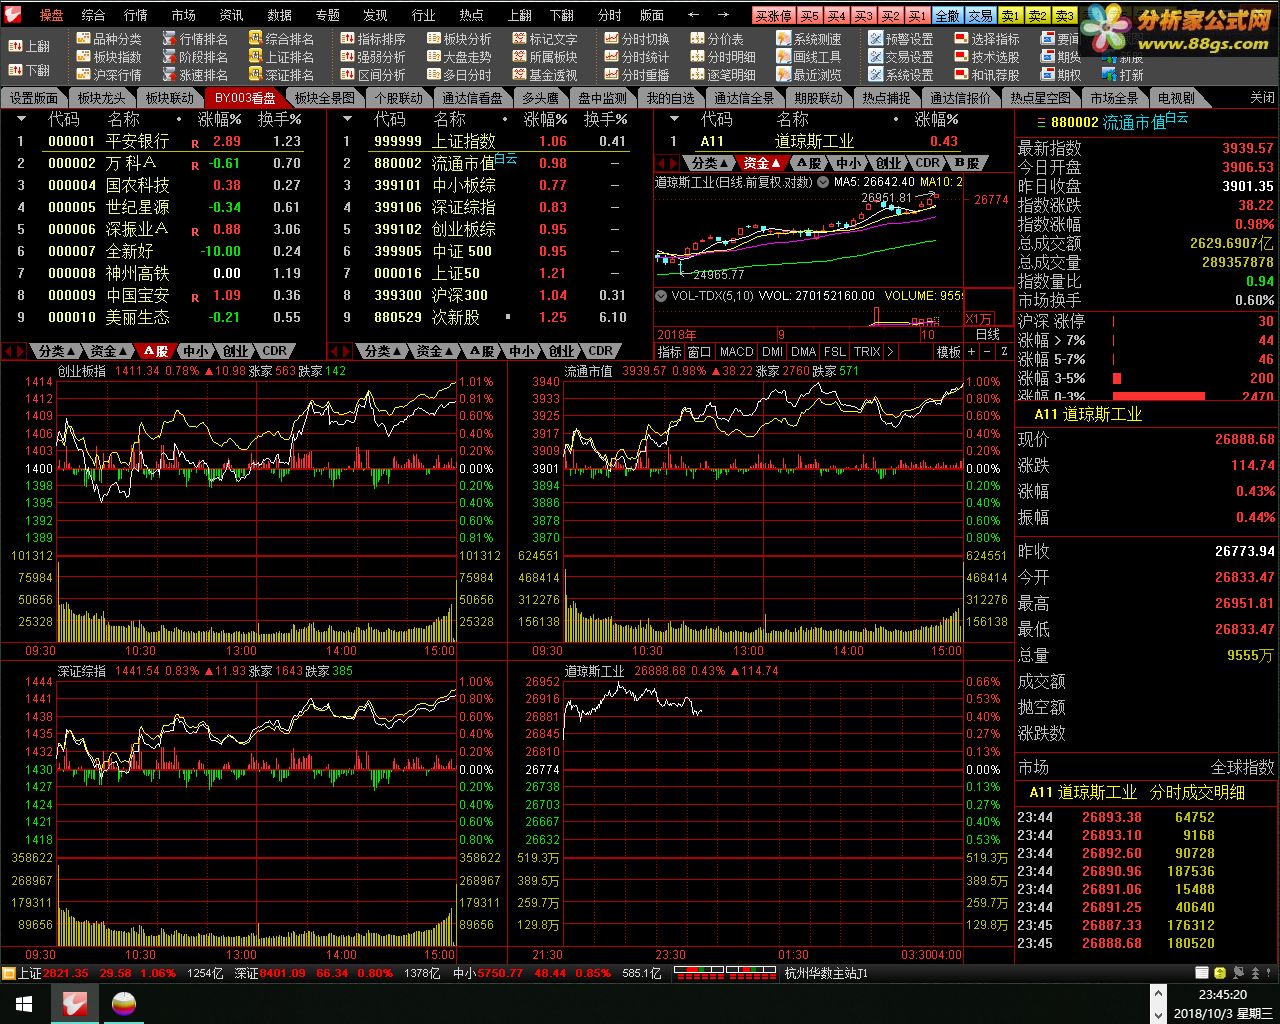Switch to the 热点星空图 tab
The image size is (1280, 1024).
click(1040, 98)
